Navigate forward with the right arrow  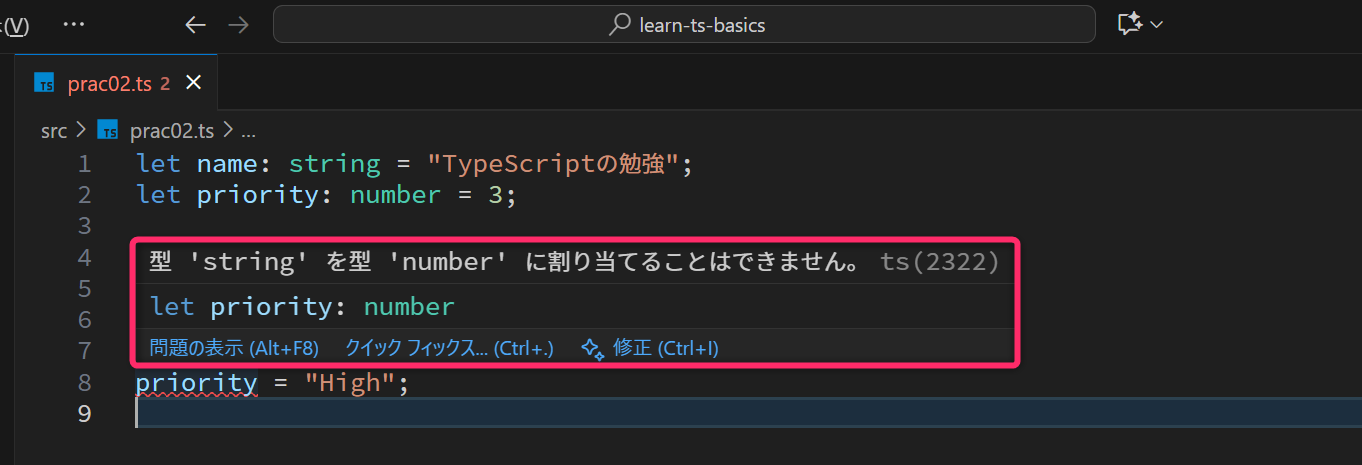pyautogui.click(x=238, y=25)
